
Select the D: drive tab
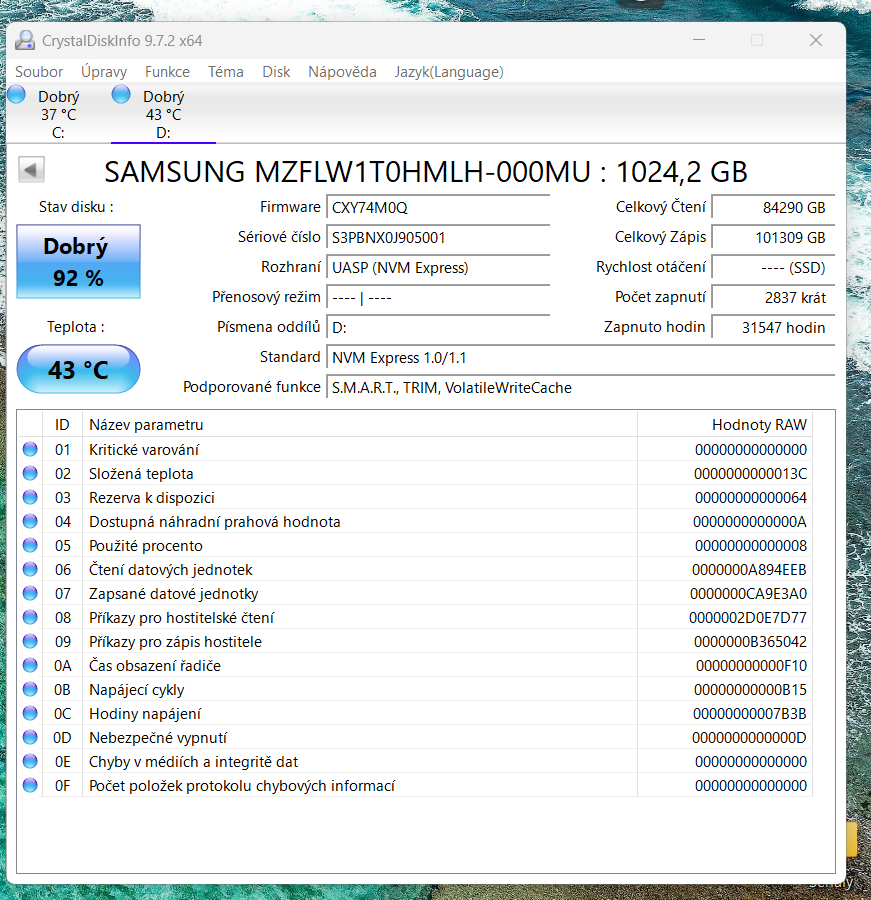click(x=163, y=113)
